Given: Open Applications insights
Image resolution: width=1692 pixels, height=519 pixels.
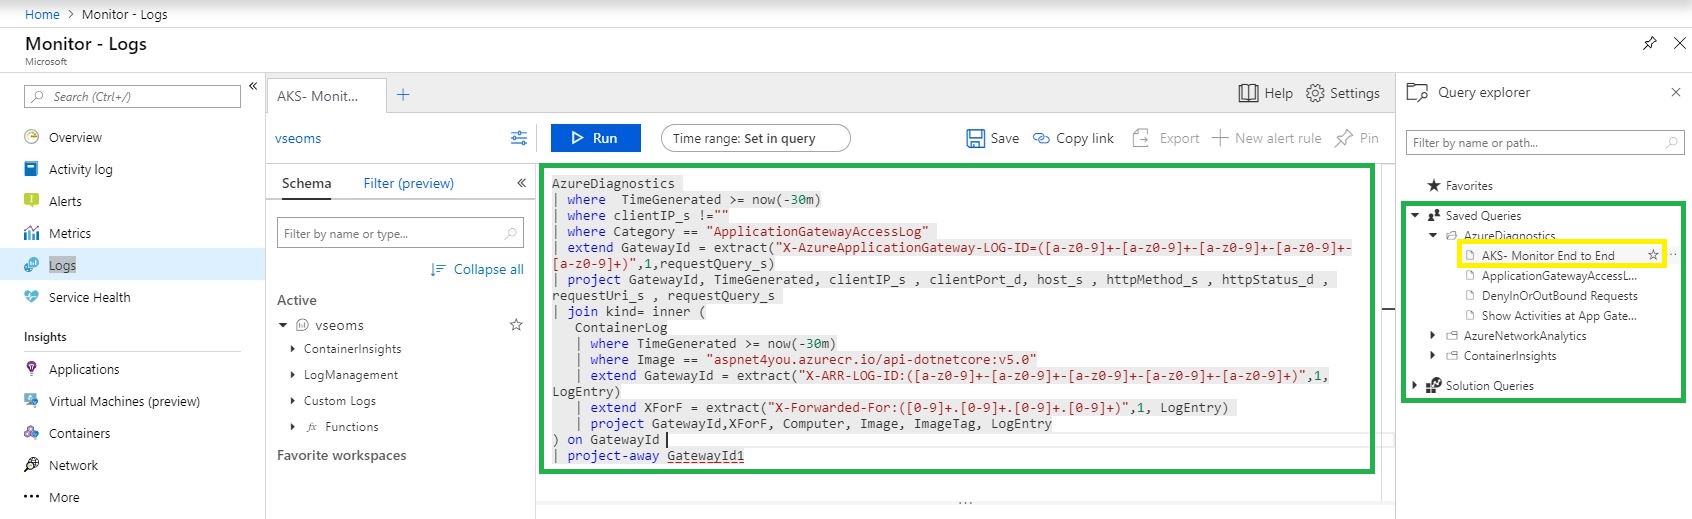Looking at the screenshot, I should coord(83,369).
